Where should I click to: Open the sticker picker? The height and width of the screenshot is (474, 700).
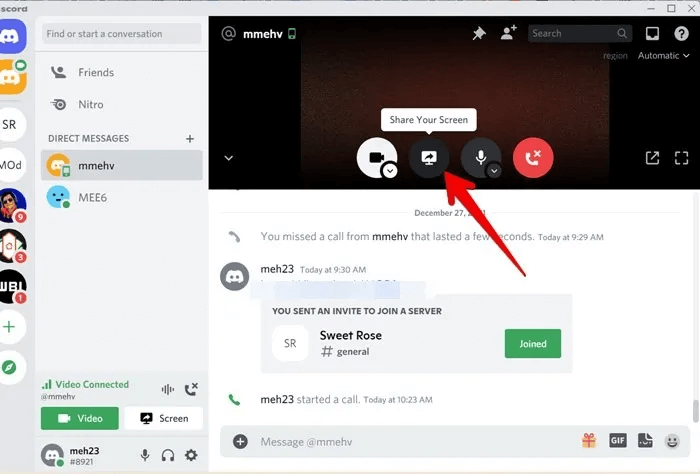[x=645, y=441]
